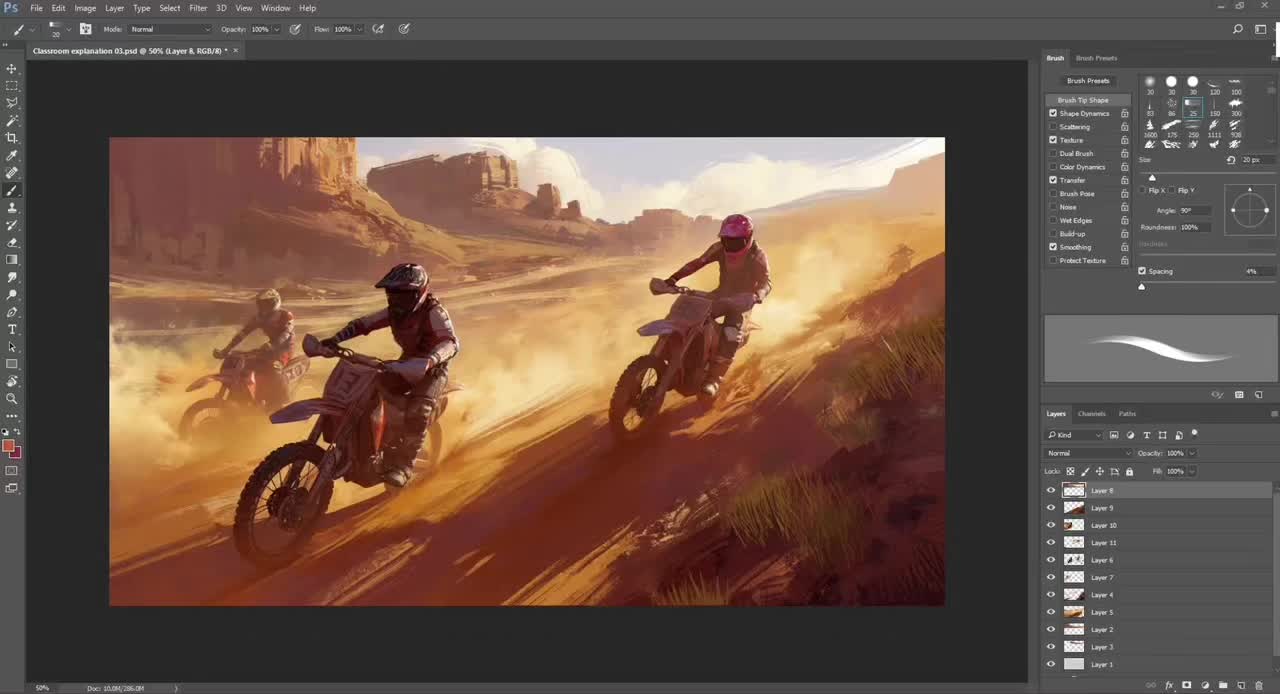Viewport: 1280px width, 694px height.
Task: Open the layer Opacity dropdown arrow
Action: pyautogui.click(x=1192, y=453)
